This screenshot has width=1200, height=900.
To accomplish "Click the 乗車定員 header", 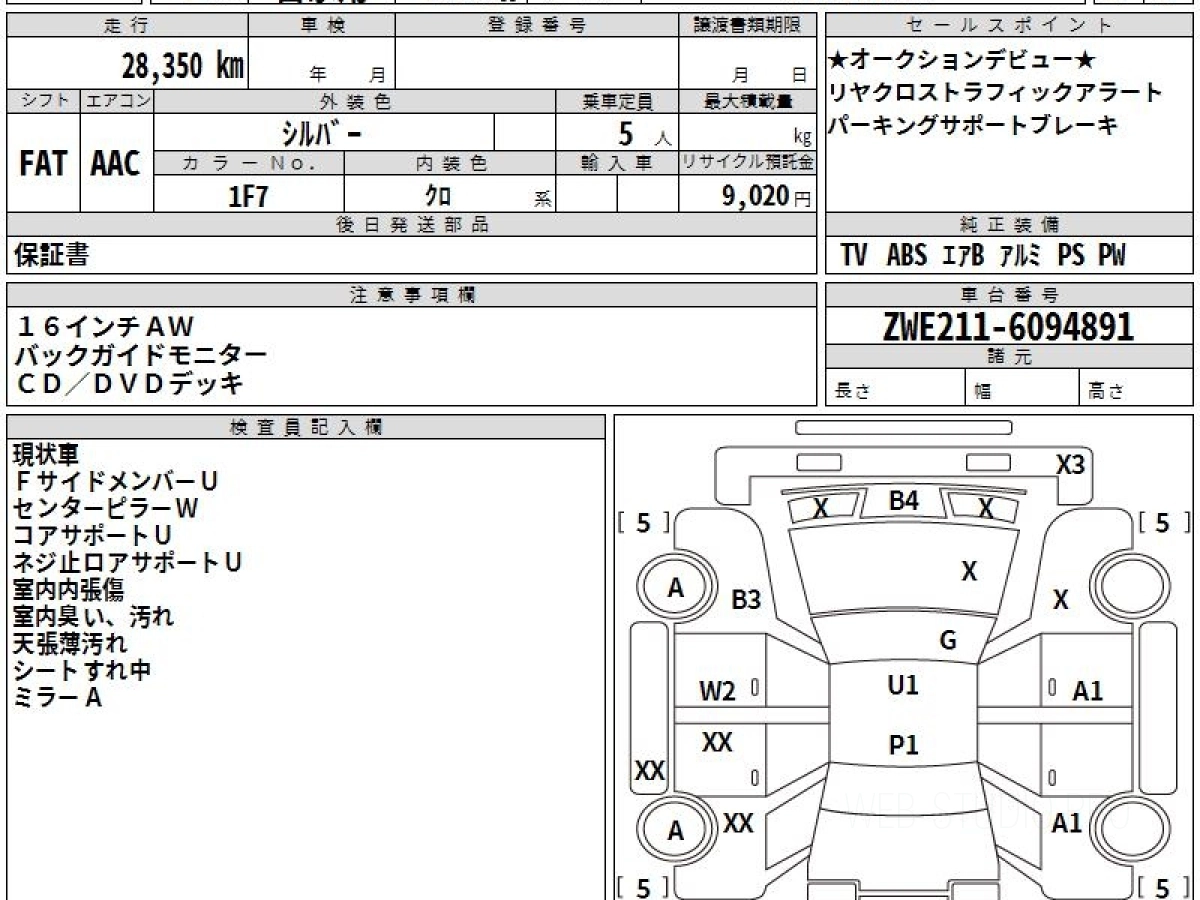I will pos(617,101).
